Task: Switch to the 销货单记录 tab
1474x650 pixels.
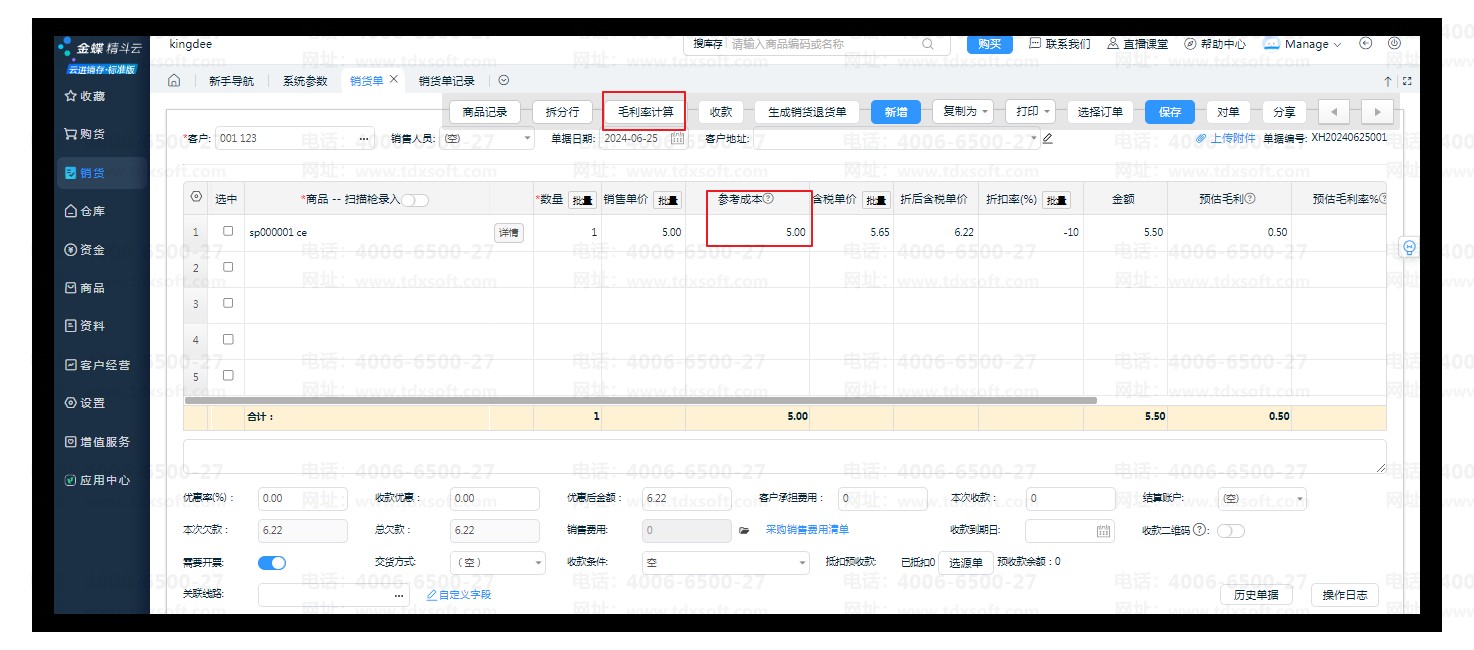Action: (x=446, y=81)
